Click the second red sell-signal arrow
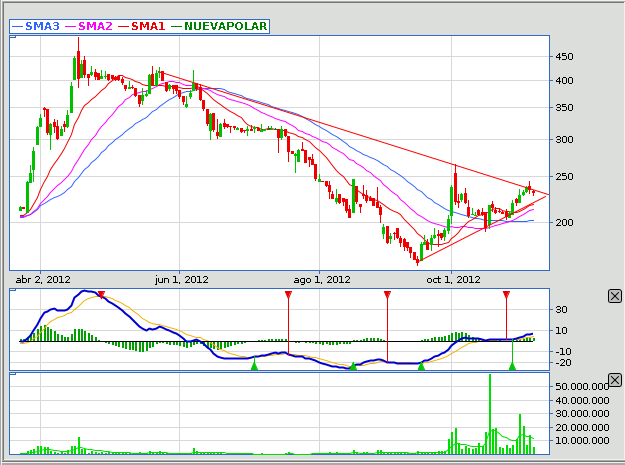 [x=288, y=296]
